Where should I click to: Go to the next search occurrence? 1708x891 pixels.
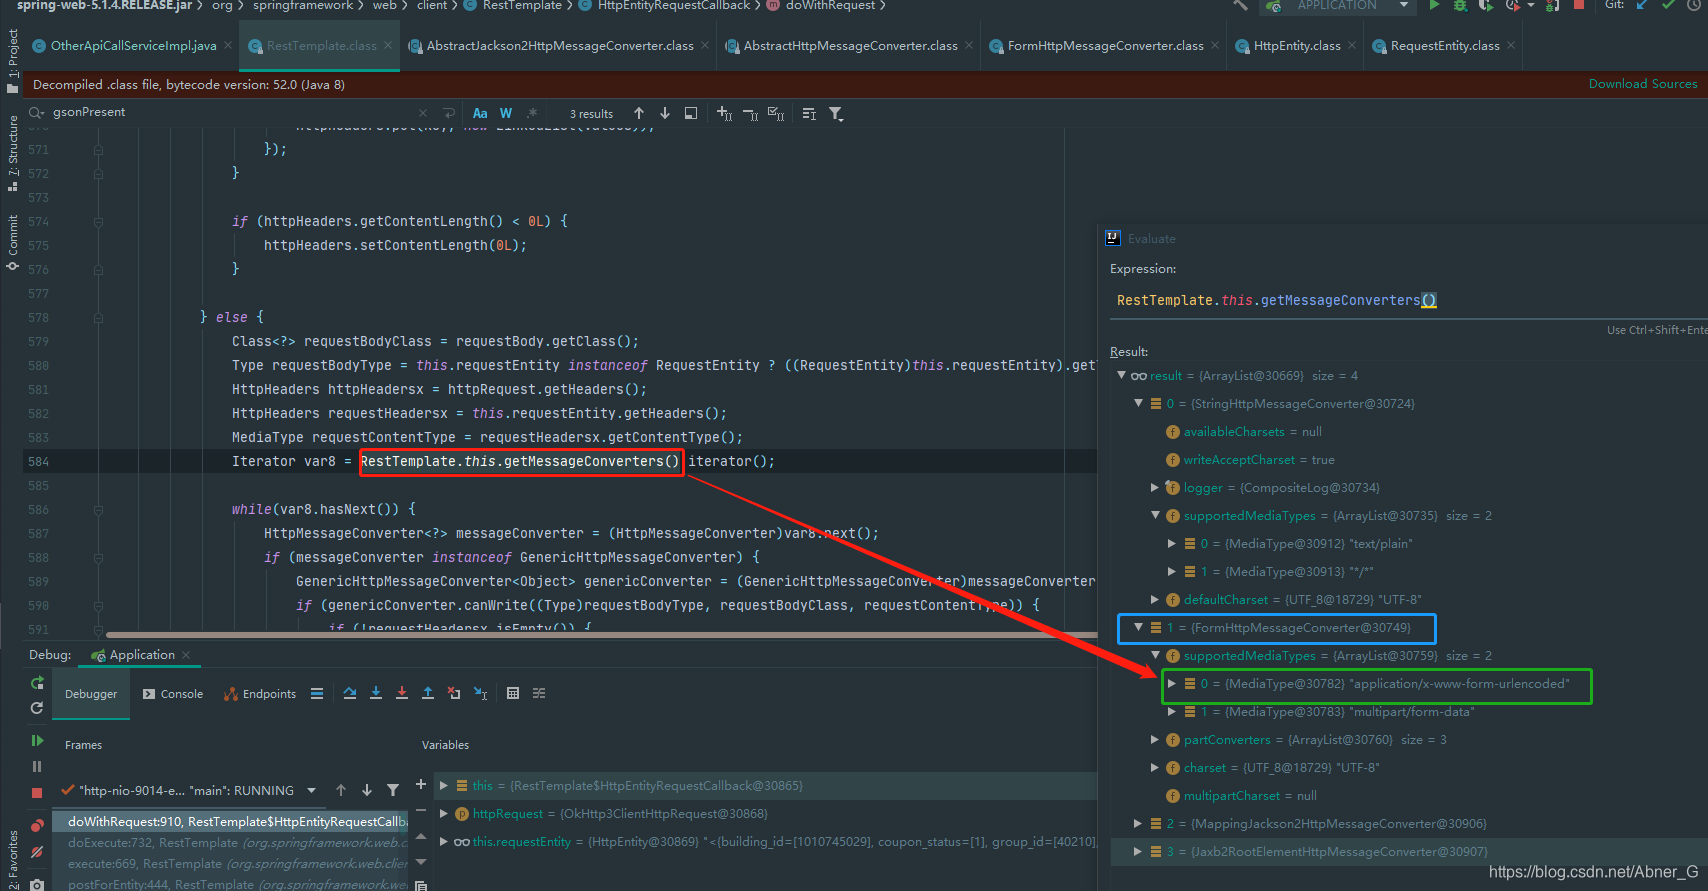pos(665,113)
